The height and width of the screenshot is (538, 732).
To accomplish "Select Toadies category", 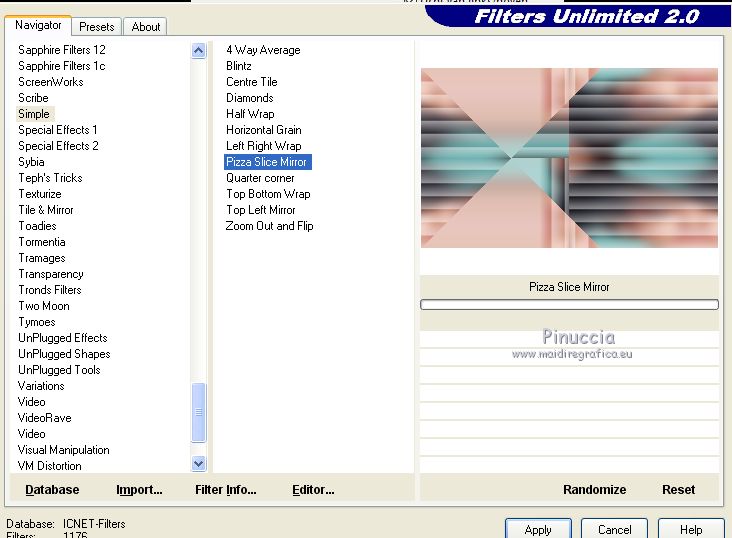I will tap(37, 226).
